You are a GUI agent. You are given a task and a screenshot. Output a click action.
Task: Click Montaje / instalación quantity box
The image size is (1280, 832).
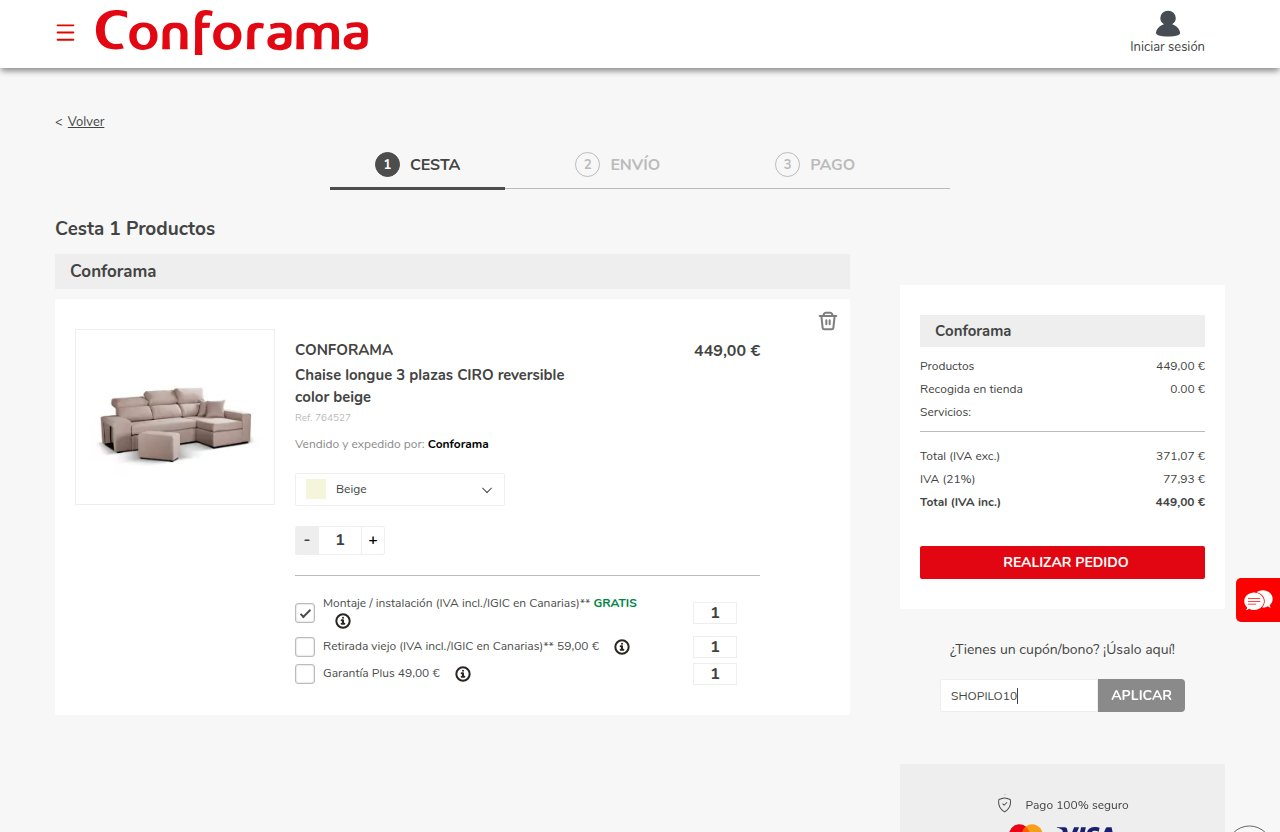(715, 613)
